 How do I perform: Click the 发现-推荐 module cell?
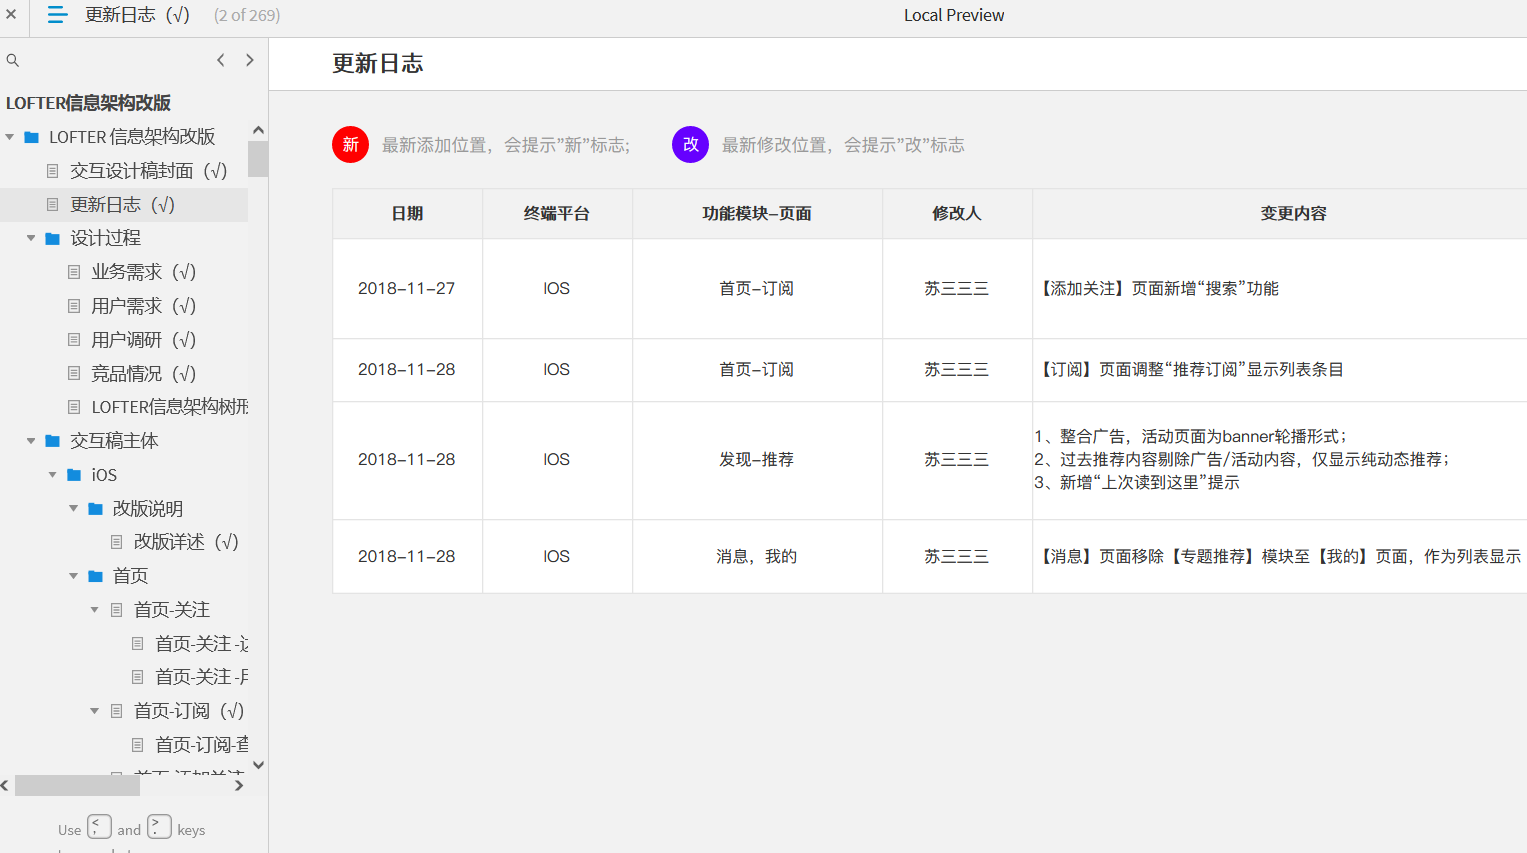(x=757, y=460)
